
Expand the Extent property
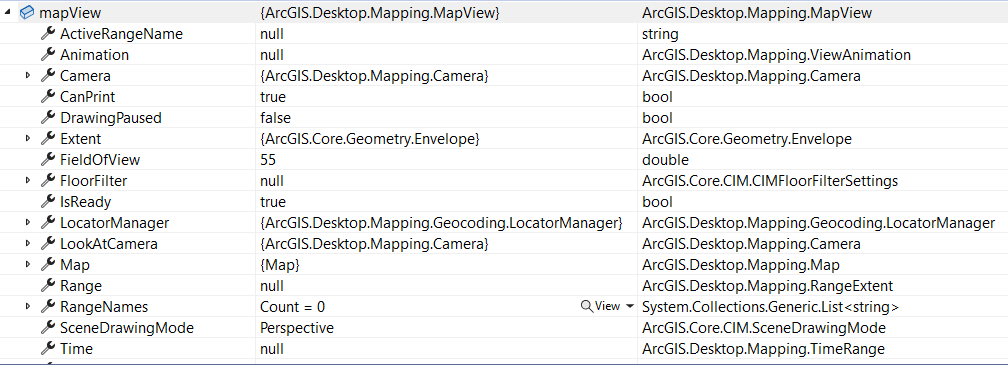point(28,139)
